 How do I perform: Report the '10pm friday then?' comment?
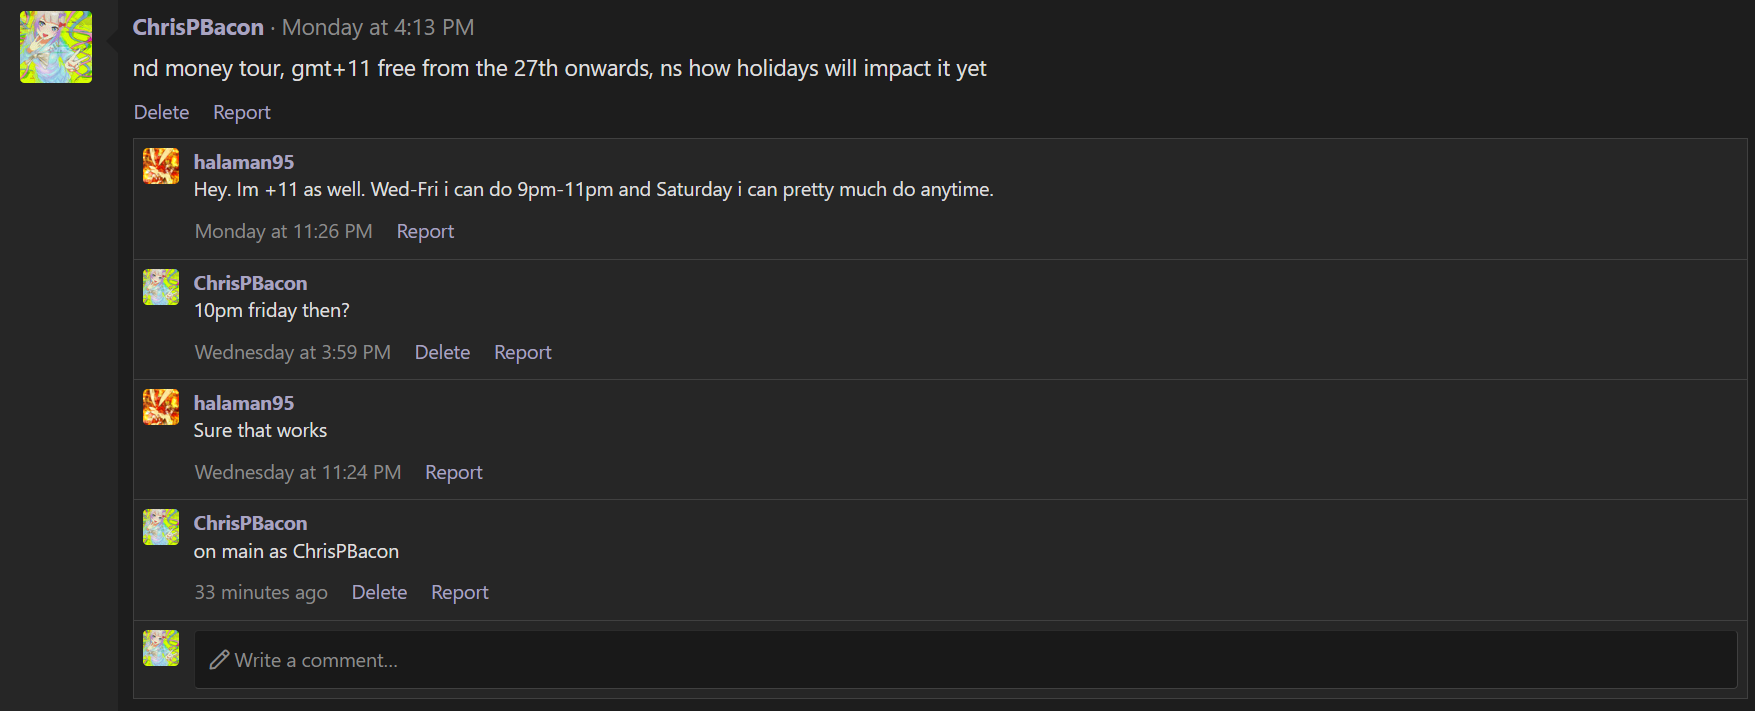(523, 352)
